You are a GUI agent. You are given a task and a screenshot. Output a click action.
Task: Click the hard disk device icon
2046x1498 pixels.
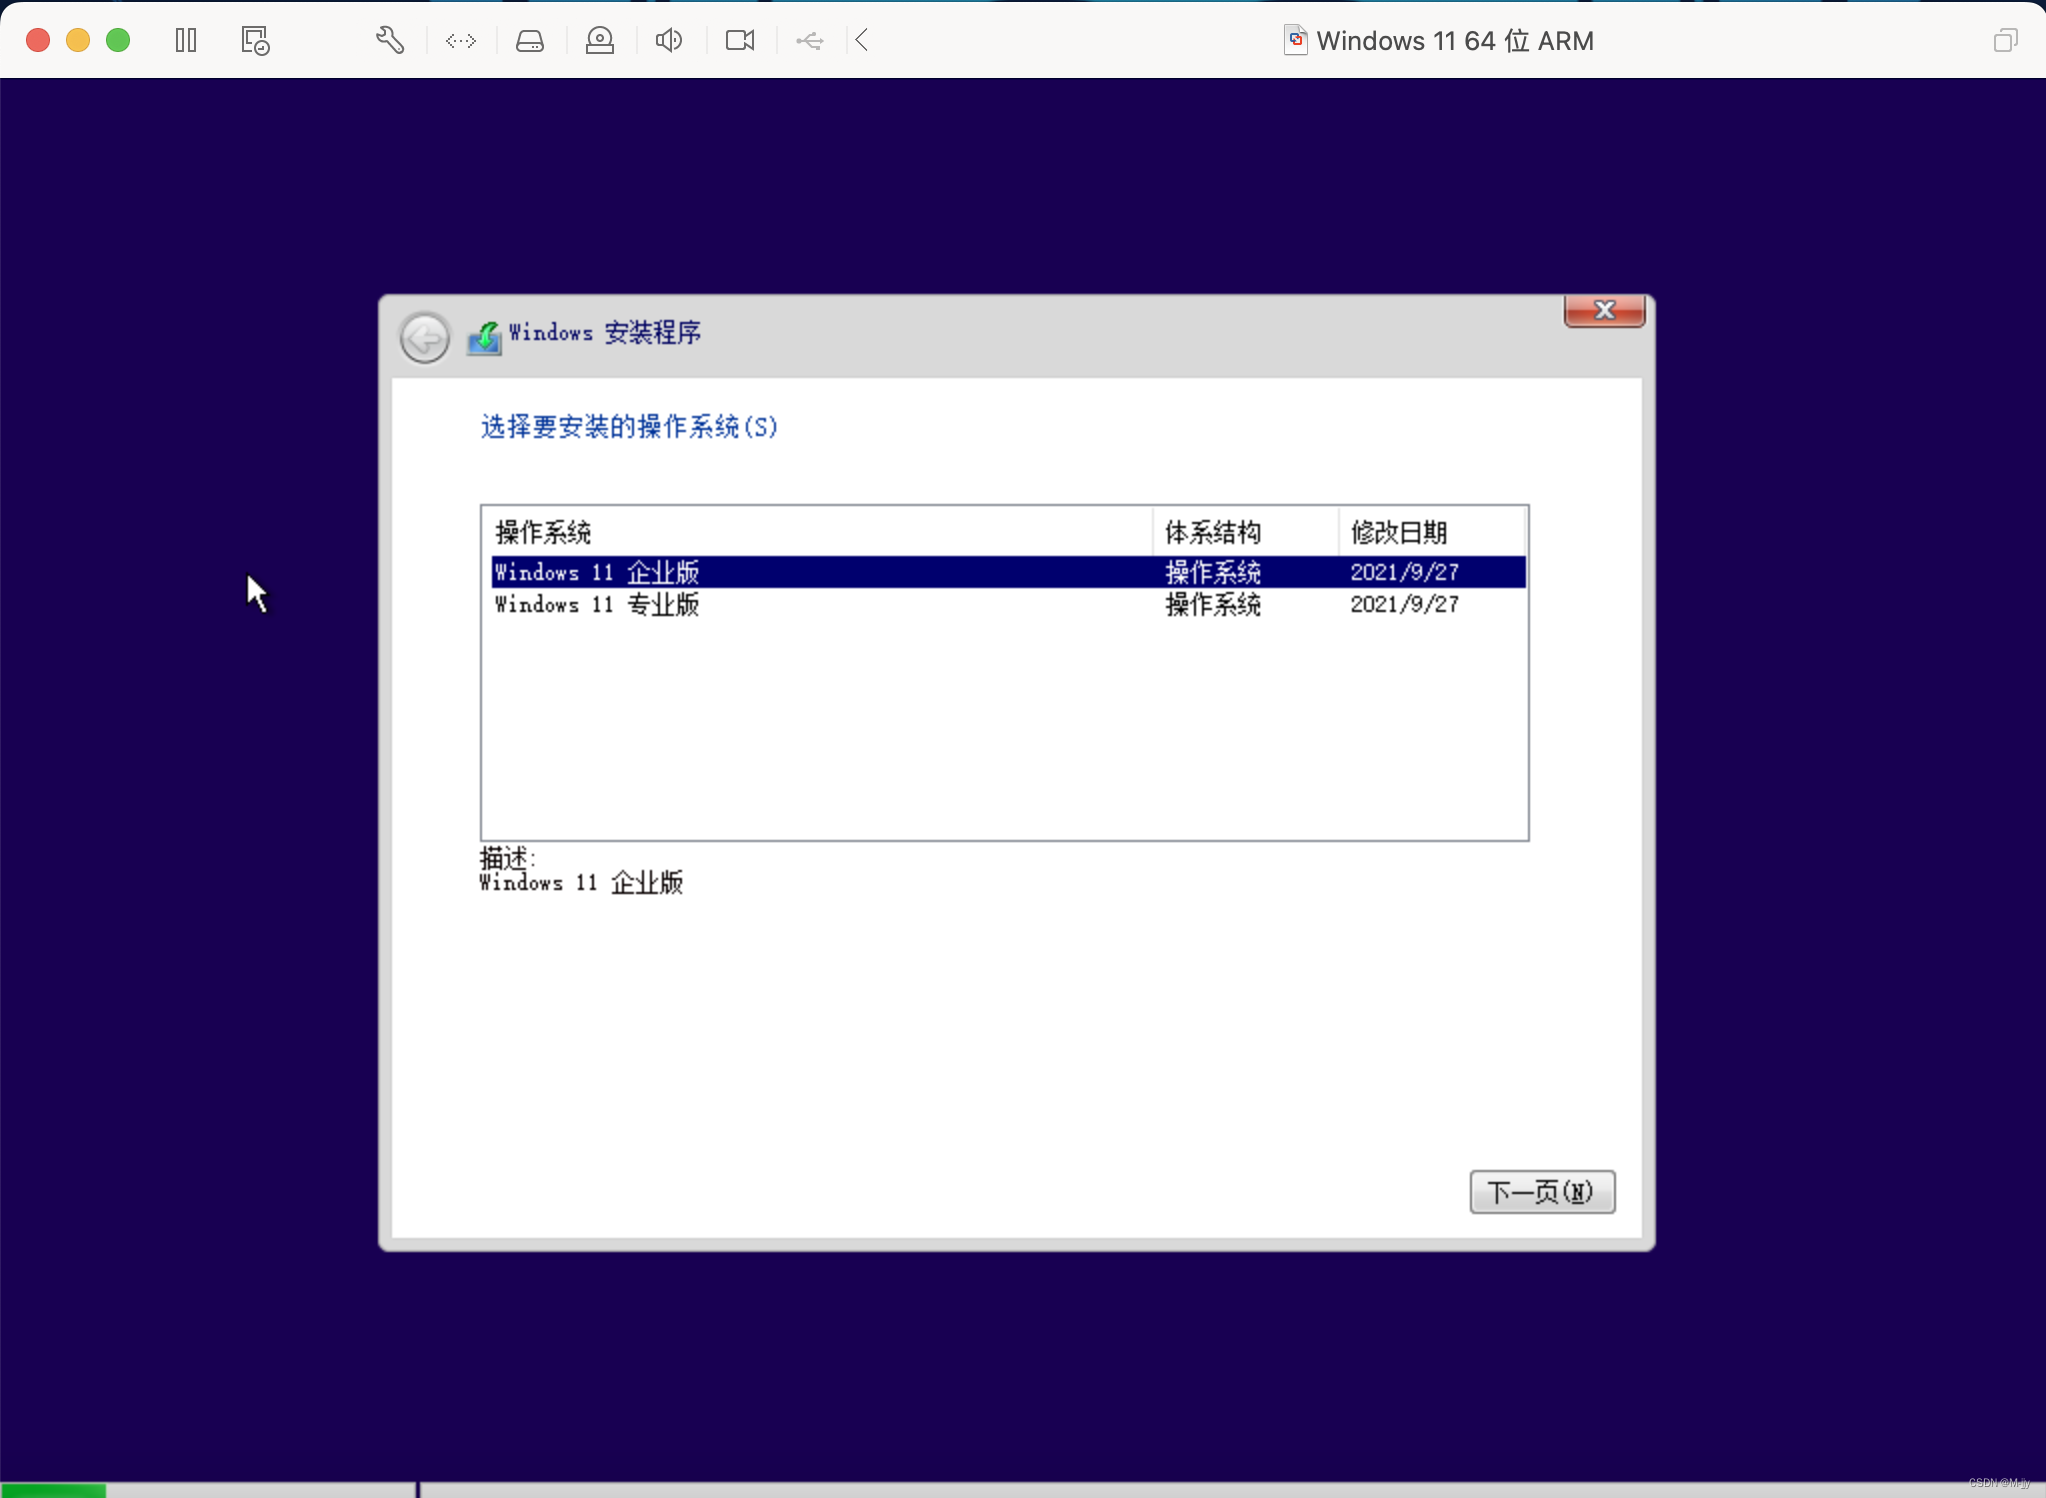(x=530, y=40)
